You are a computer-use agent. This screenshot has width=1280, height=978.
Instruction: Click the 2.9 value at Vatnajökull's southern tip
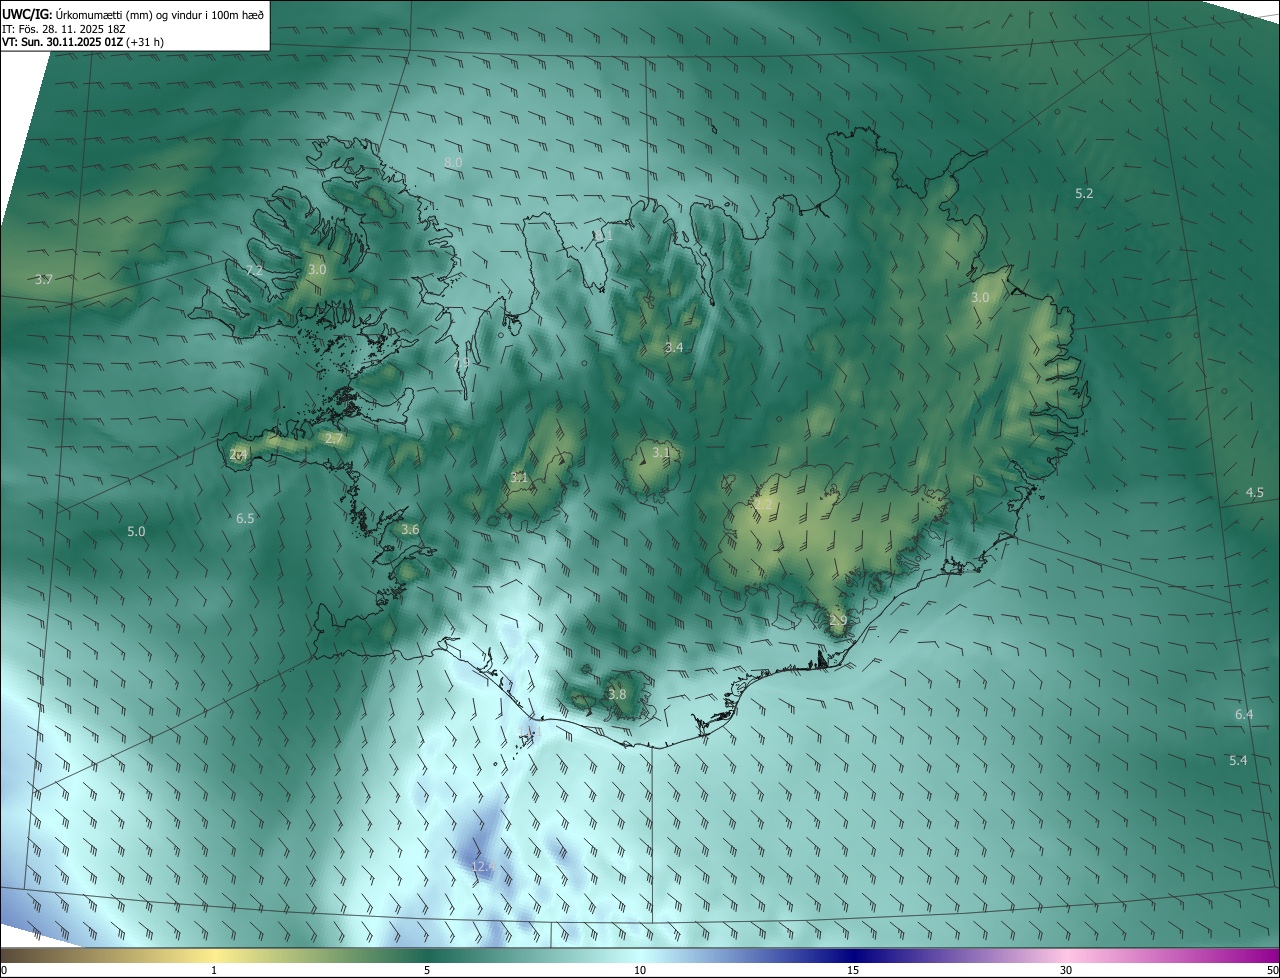point(838,621)
